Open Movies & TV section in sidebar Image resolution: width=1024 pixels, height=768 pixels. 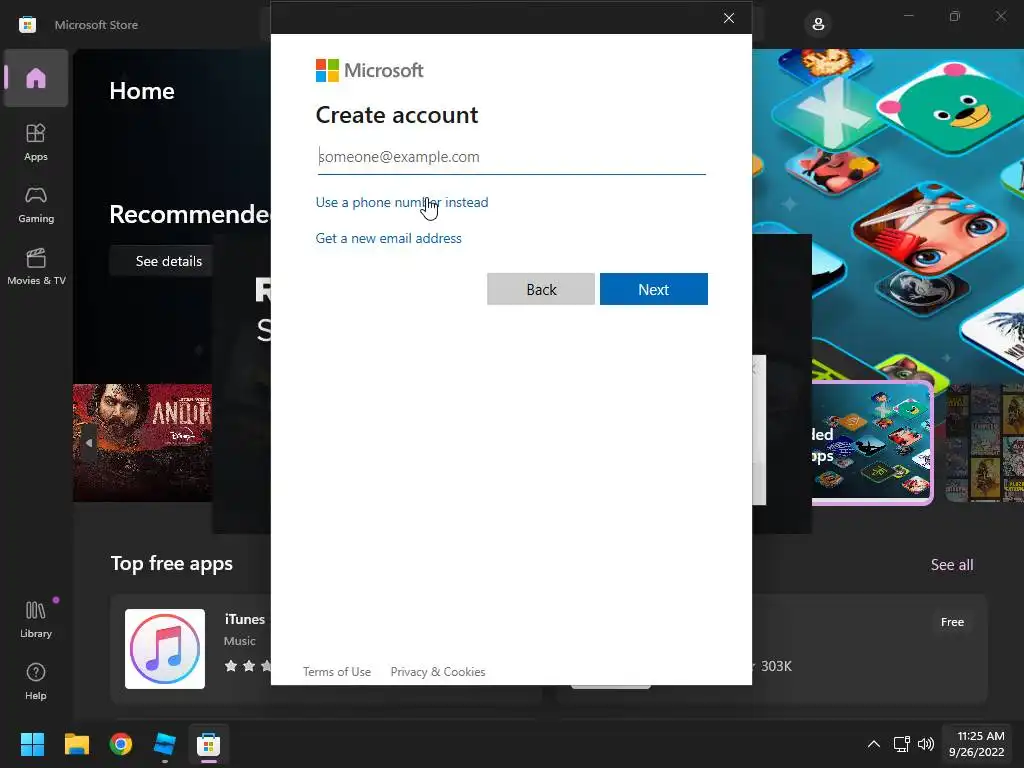tap(36, 266)
